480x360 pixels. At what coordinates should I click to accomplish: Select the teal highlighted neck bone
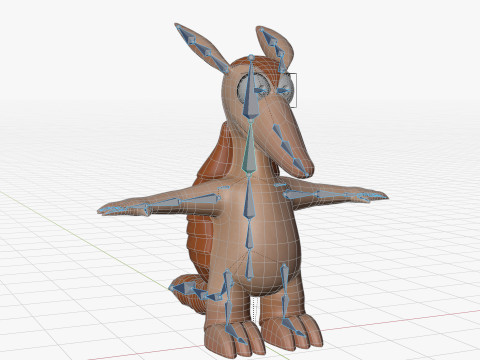coord(249,152)
